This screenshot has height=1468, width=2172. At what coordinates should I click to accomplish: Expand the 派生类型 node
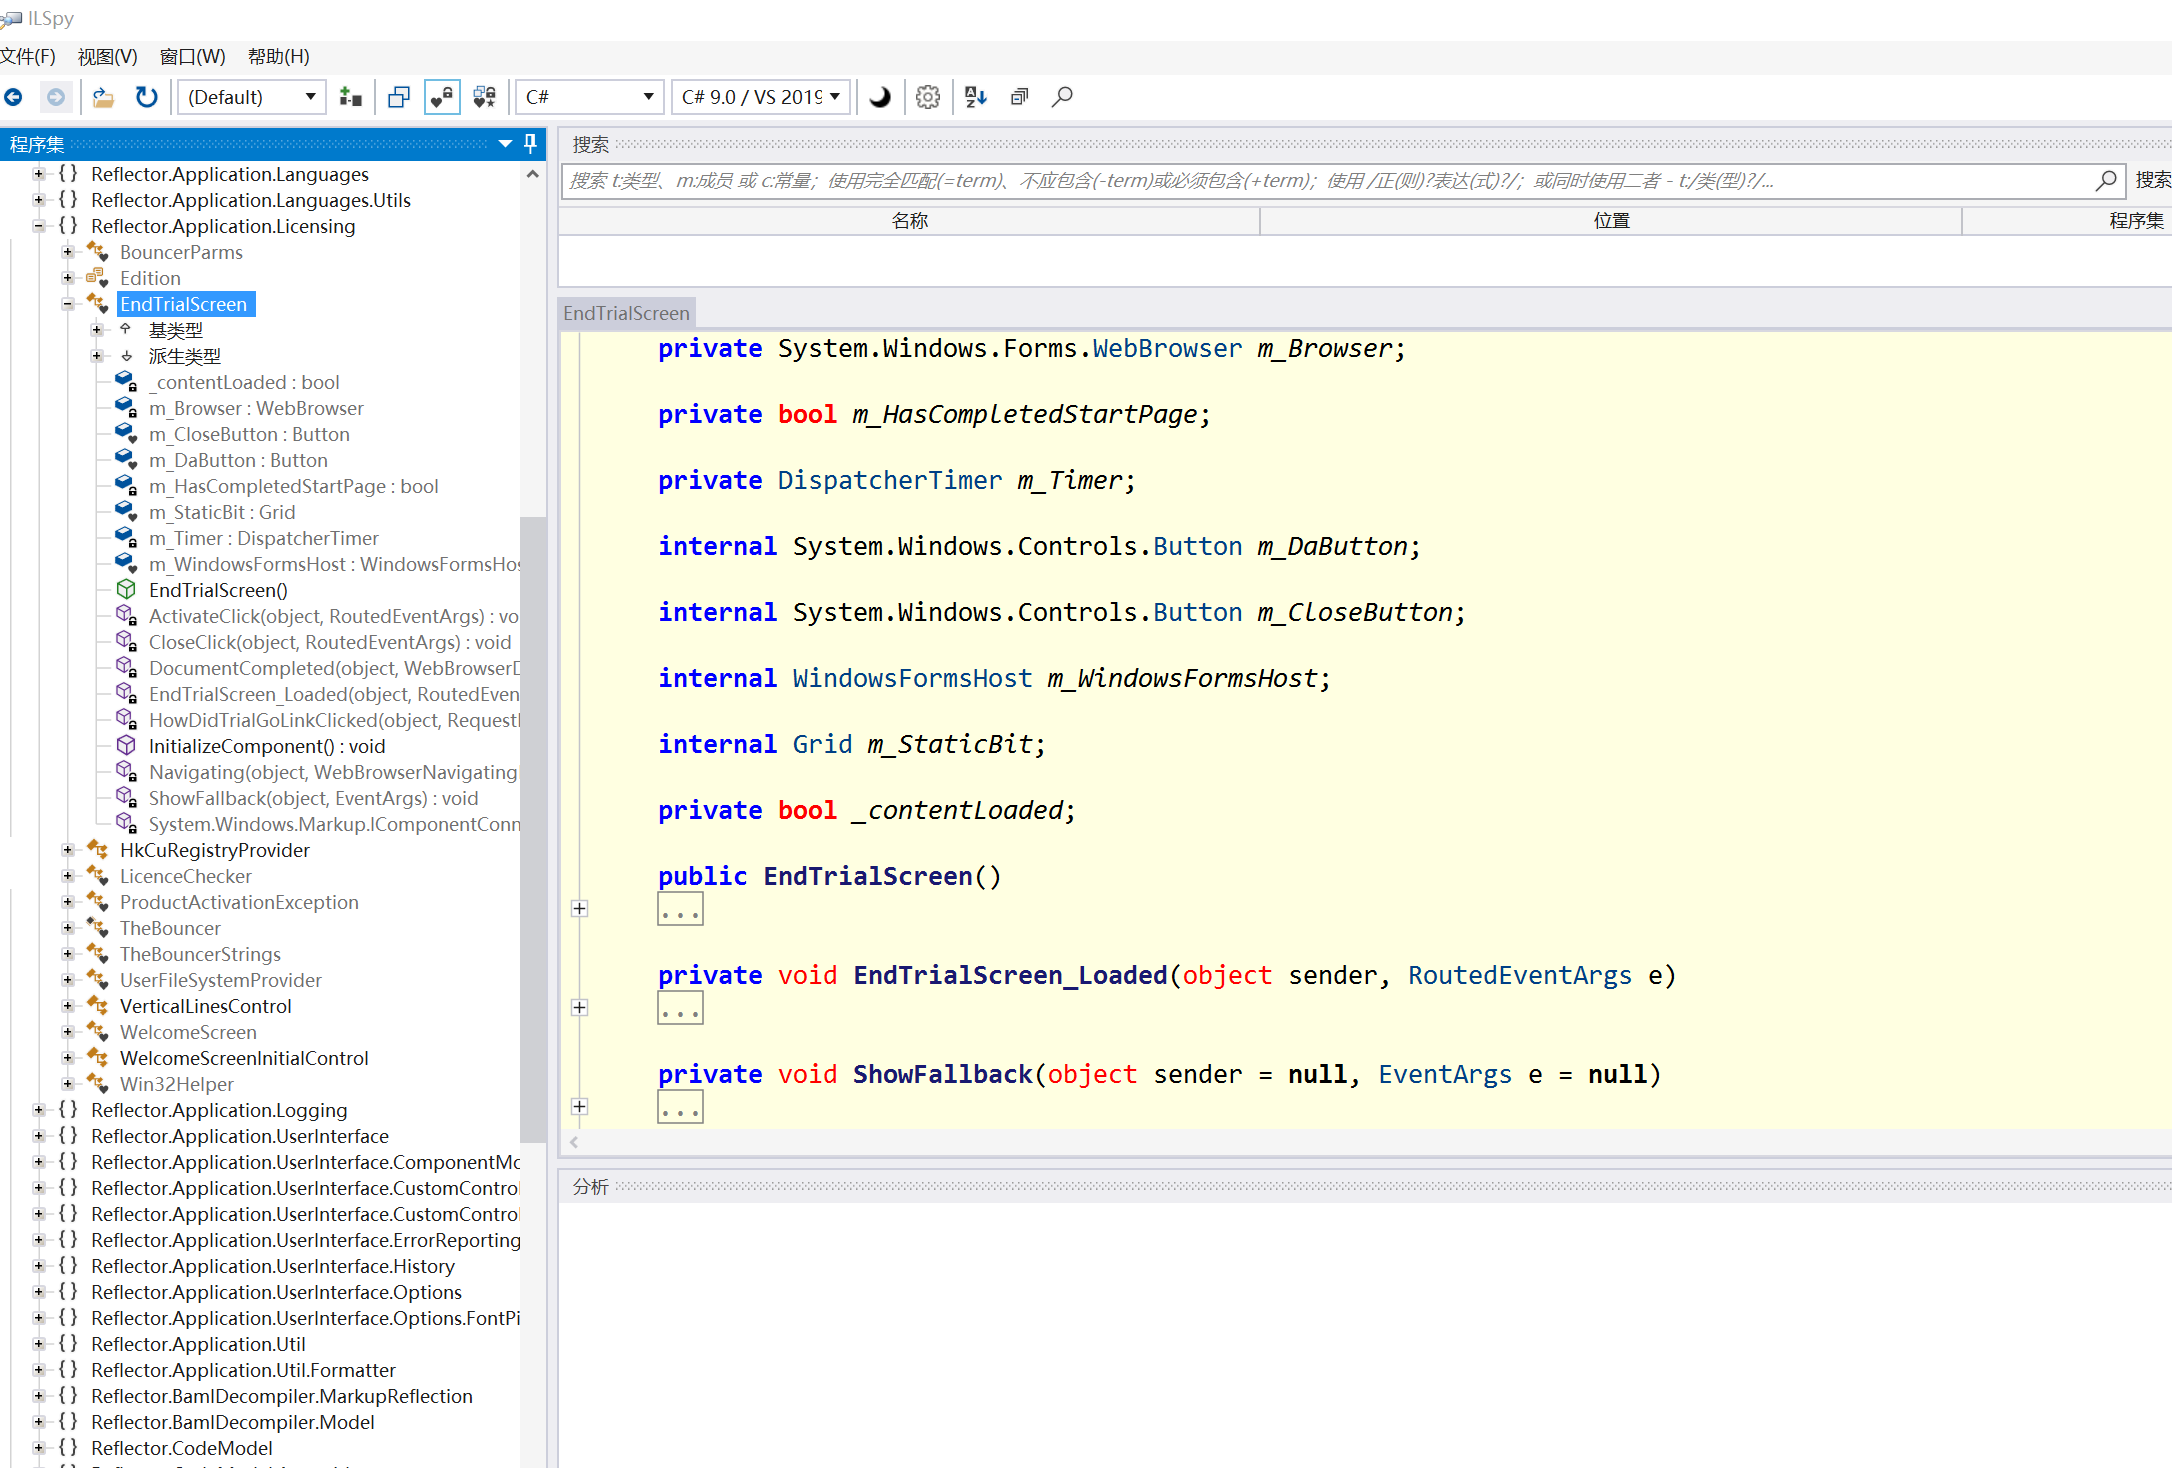tap(97, 356)
